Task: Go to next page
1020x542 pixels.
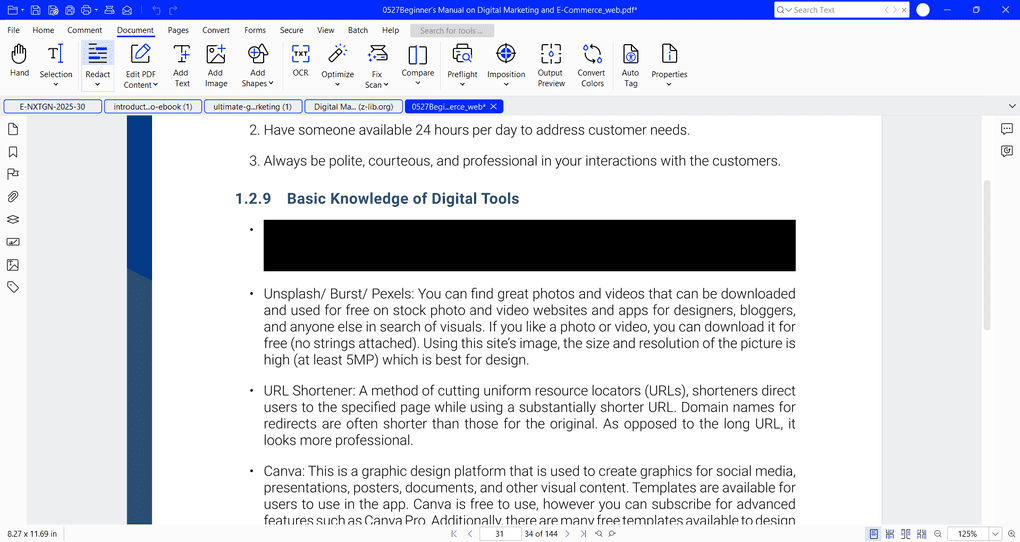Action: [567, 534]
